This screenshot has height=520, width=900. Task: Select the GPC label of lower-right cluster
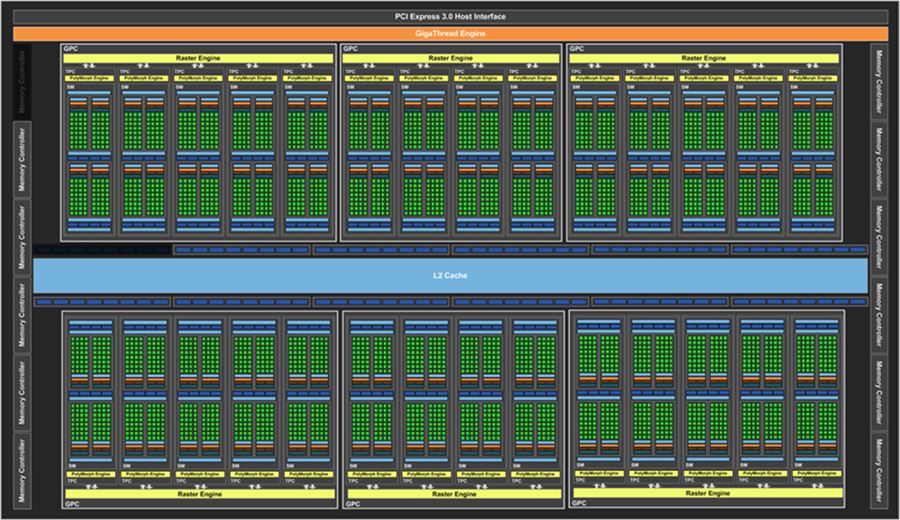579,503
